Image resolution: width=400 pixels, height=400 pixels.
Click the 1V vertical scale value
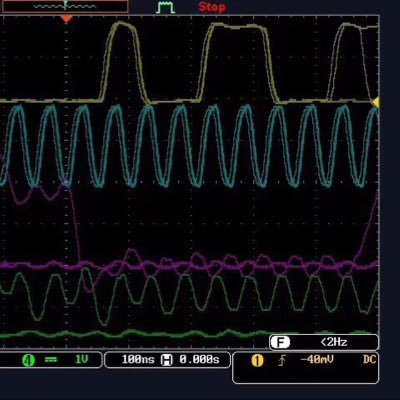(x=82, y=360)
